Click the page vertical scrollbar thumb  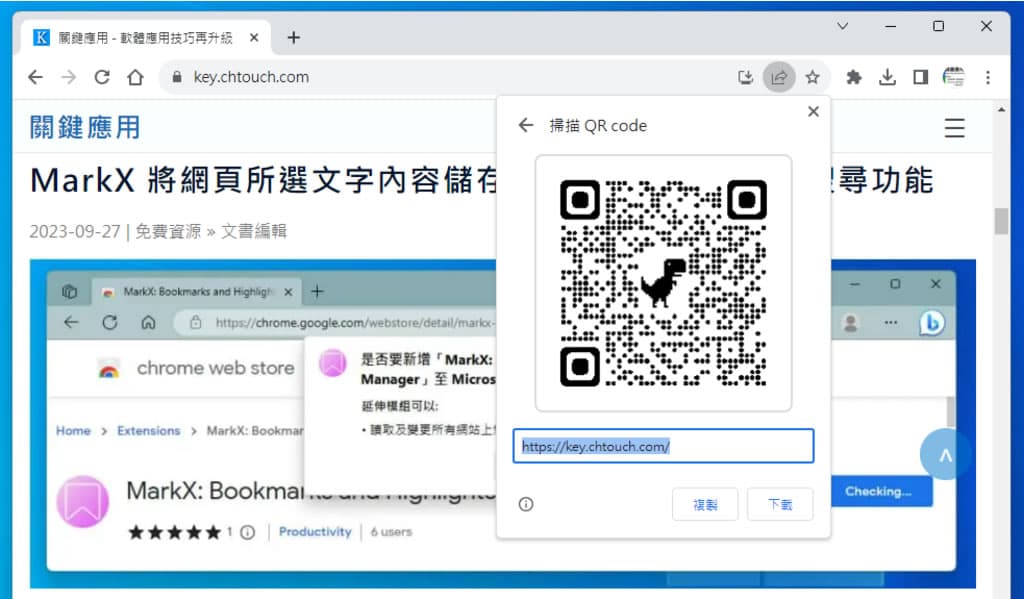coord(1001,221)
